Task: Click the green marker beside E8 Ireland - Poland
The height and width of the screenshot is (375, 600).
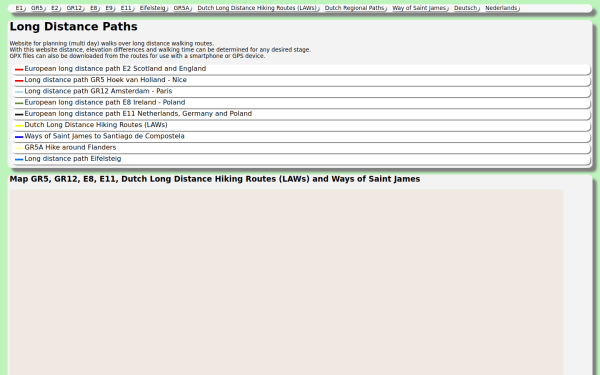Action: click(x=19, y=103)
